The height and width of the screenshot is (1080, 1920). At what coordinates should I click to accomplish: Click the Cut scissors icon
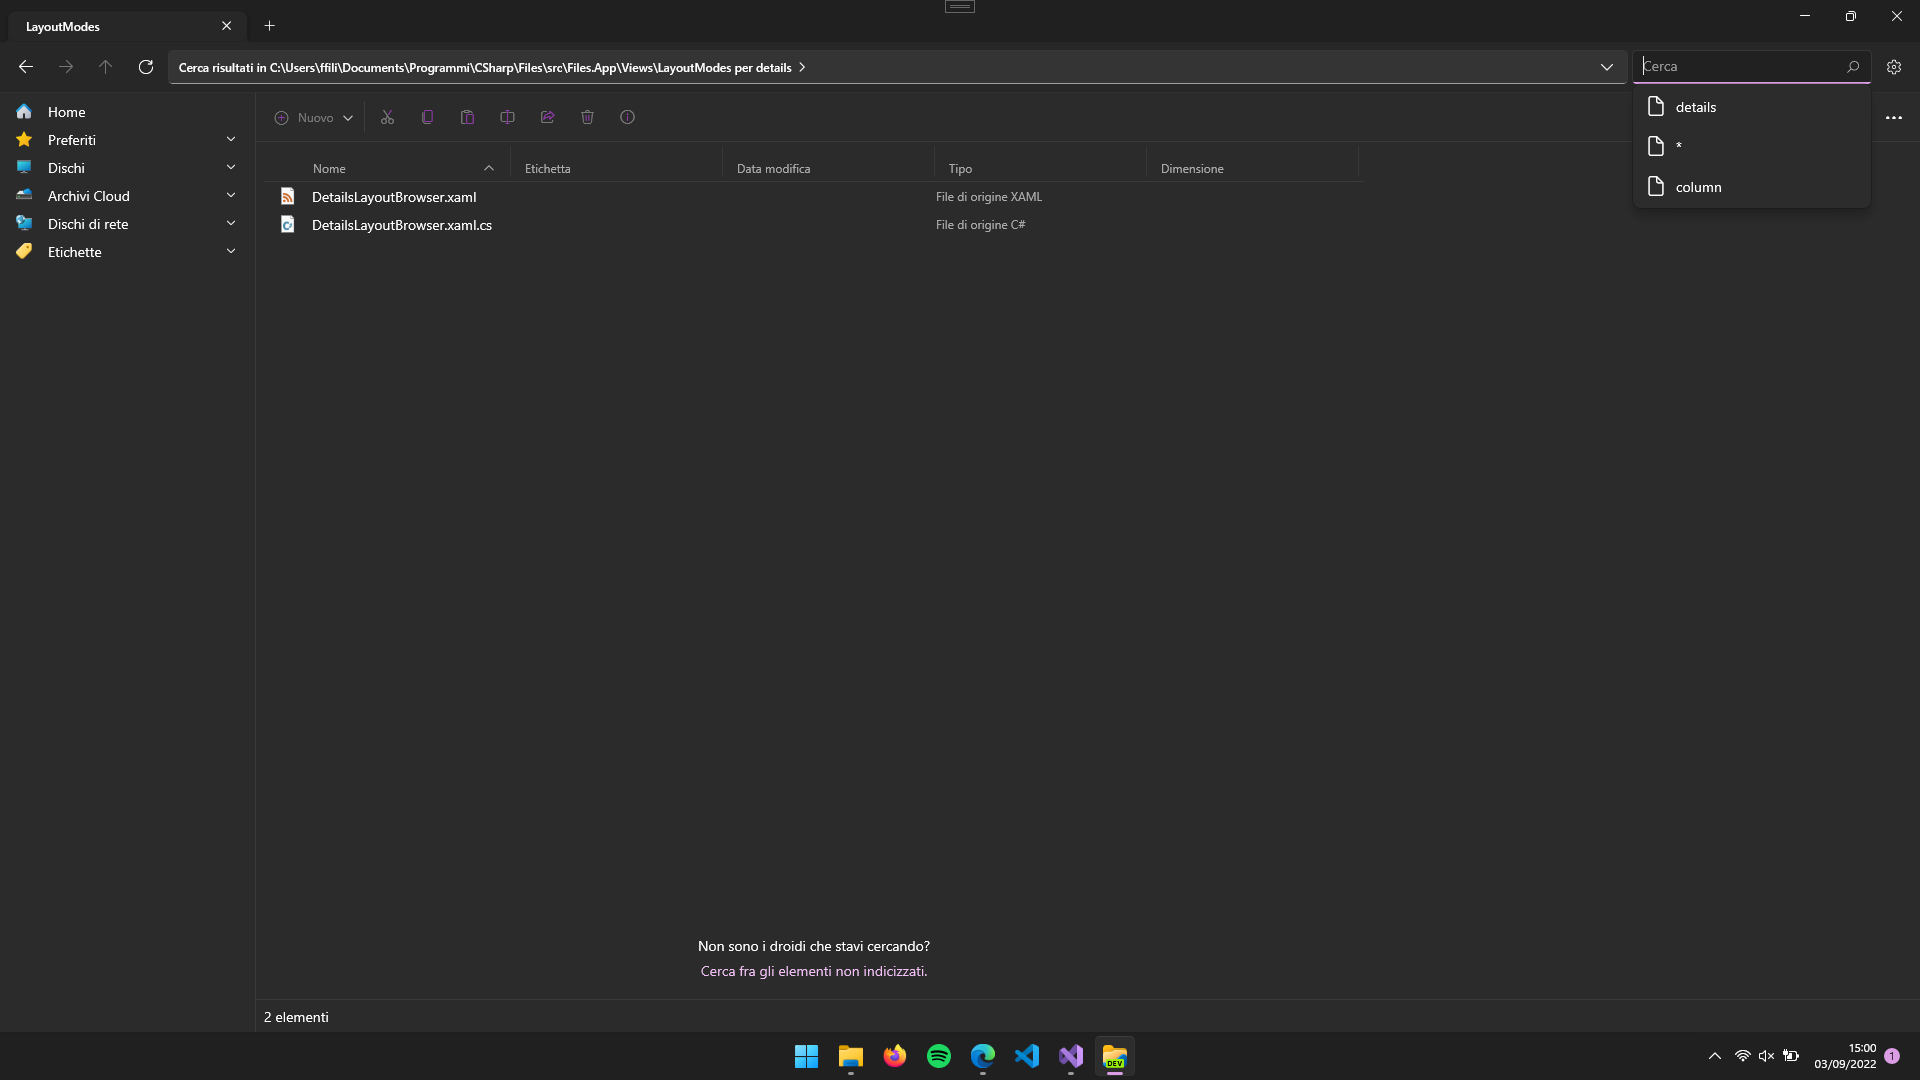387,117
